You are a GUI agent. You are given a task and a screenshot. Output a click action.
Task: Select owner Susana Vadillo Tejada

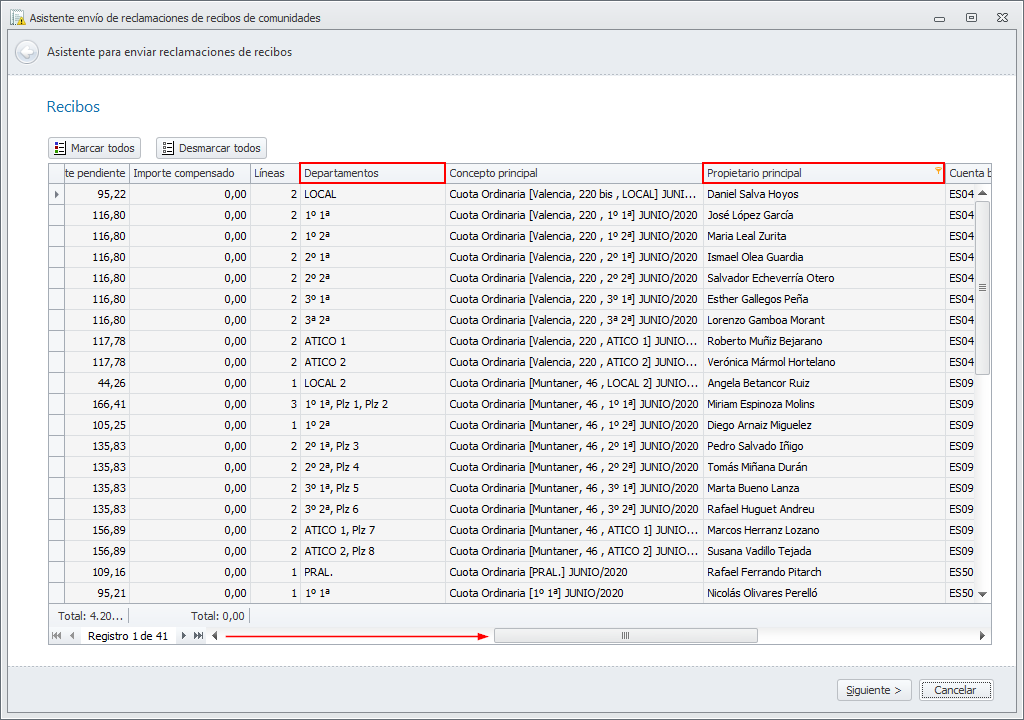[x=759, y=551]
